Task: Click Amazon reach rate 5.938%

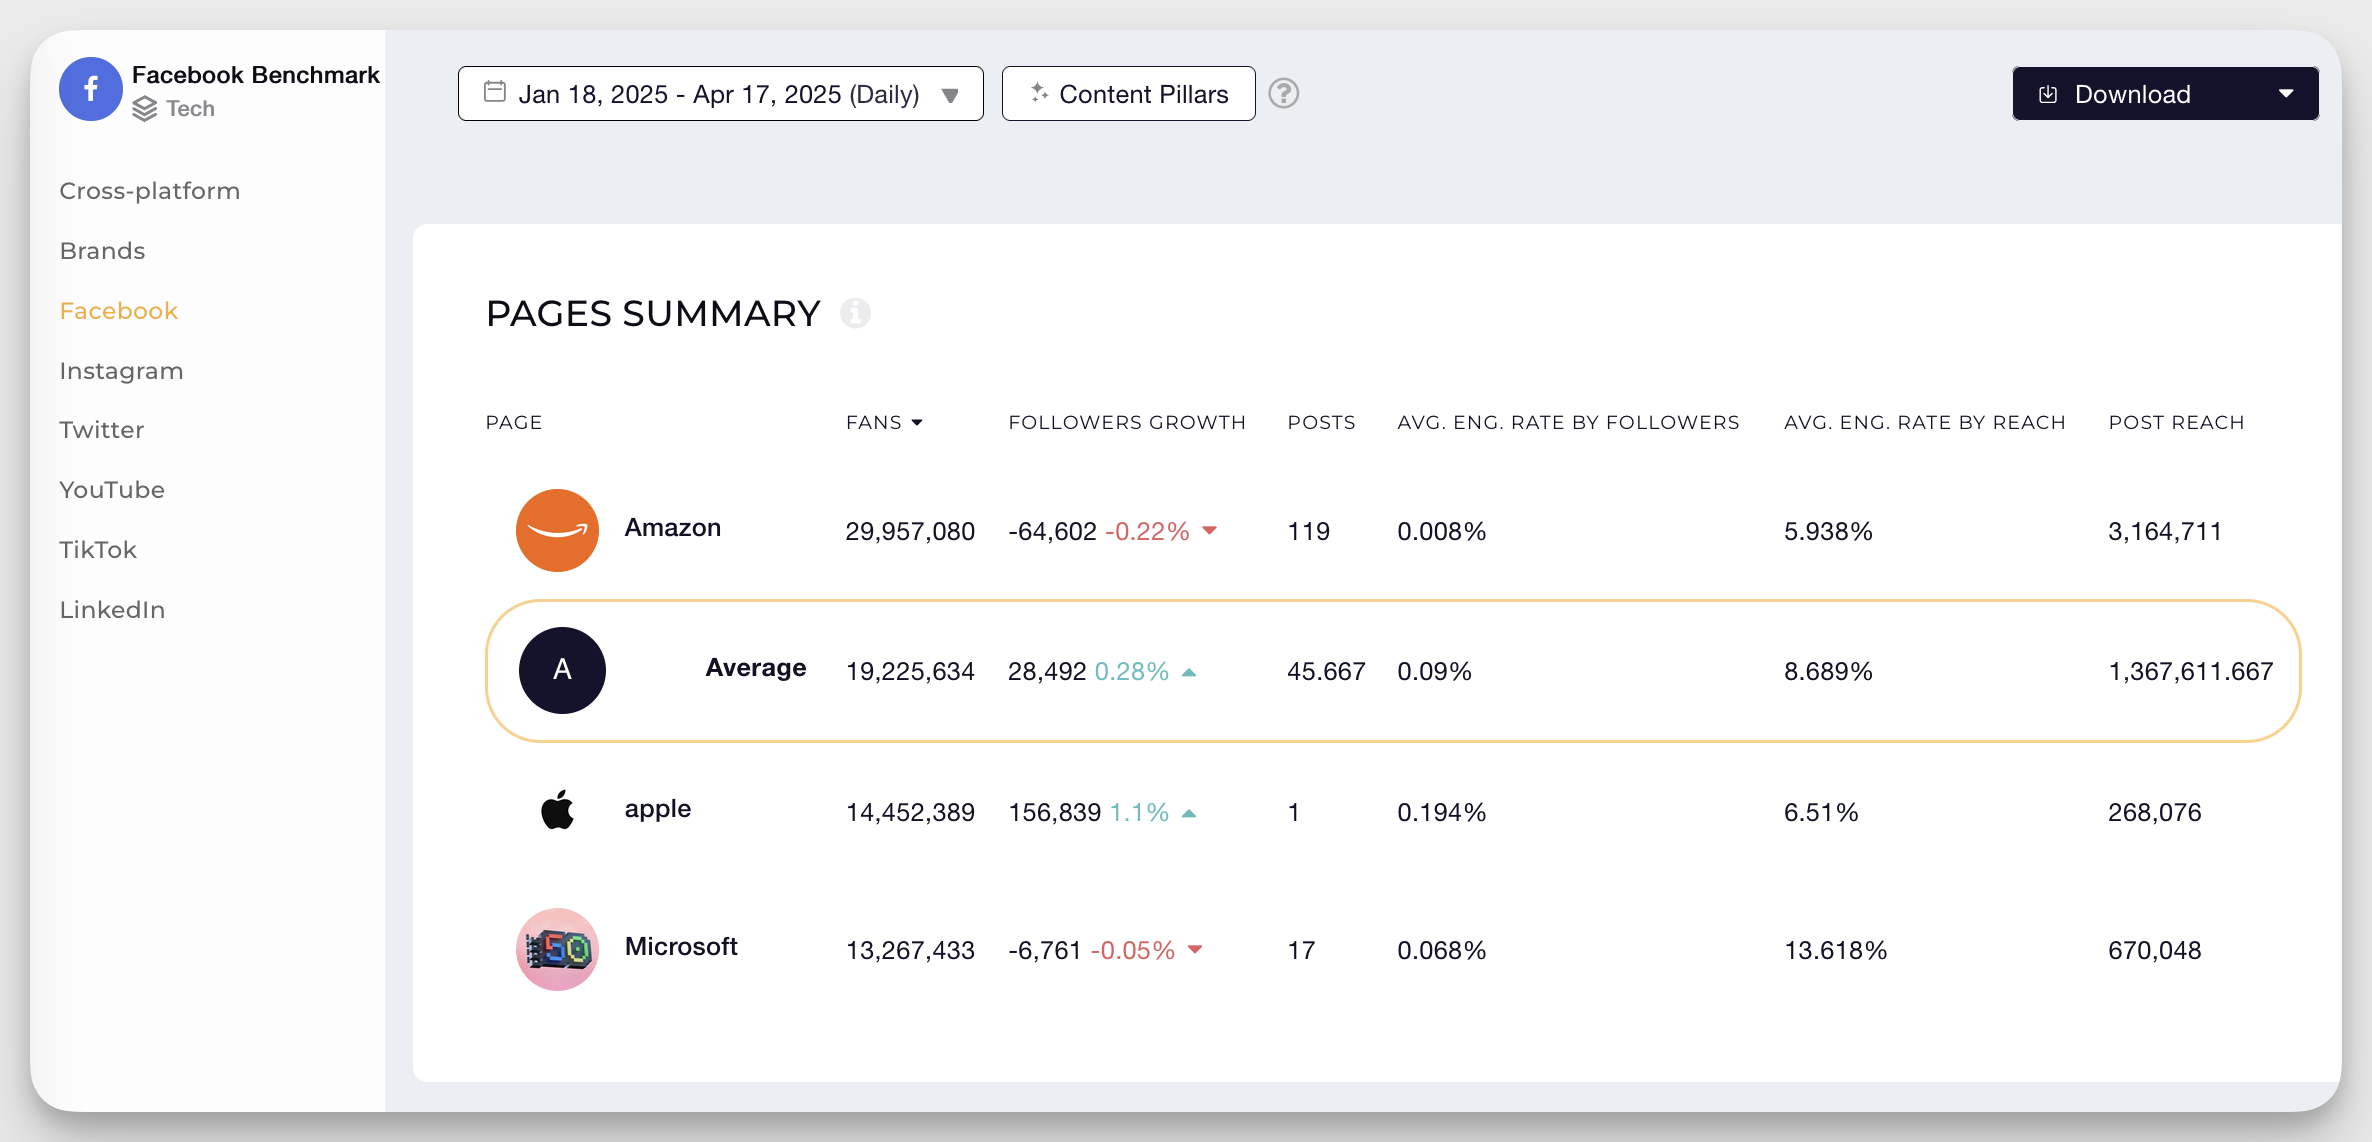Action: [x=1828, y=531]
